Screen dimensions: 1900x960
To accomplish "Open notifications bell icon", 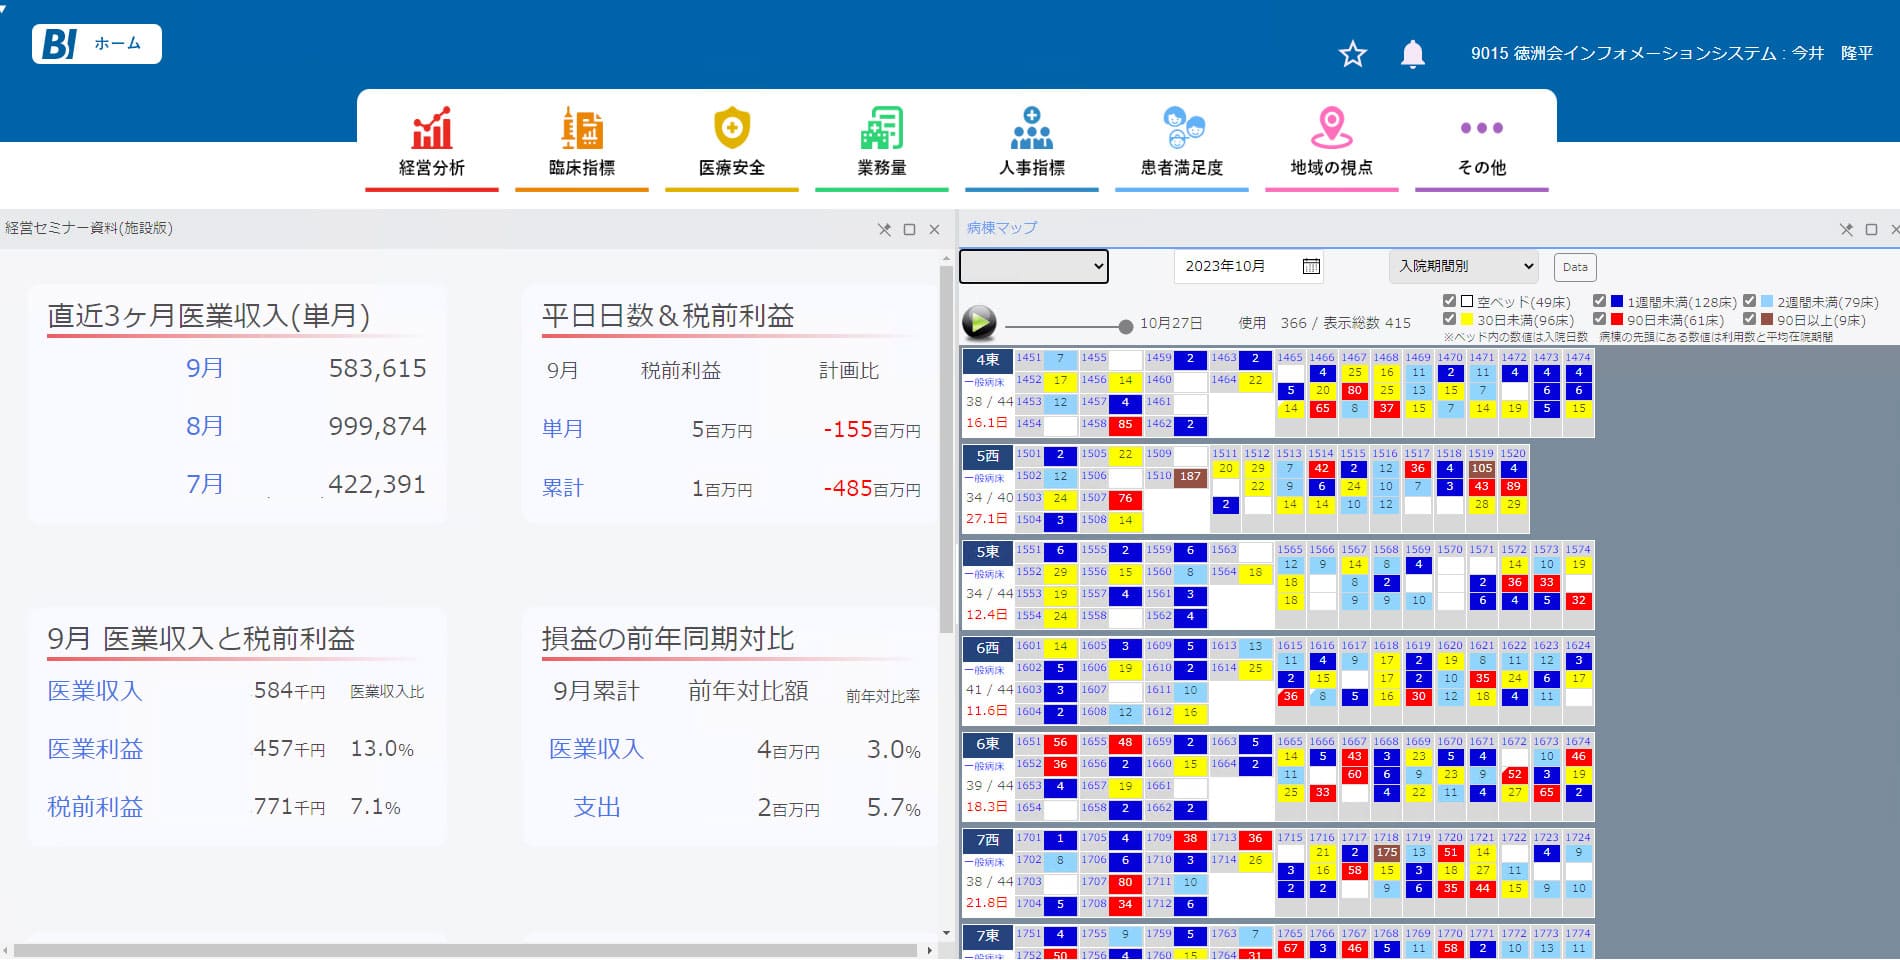I will point(1412,54).
